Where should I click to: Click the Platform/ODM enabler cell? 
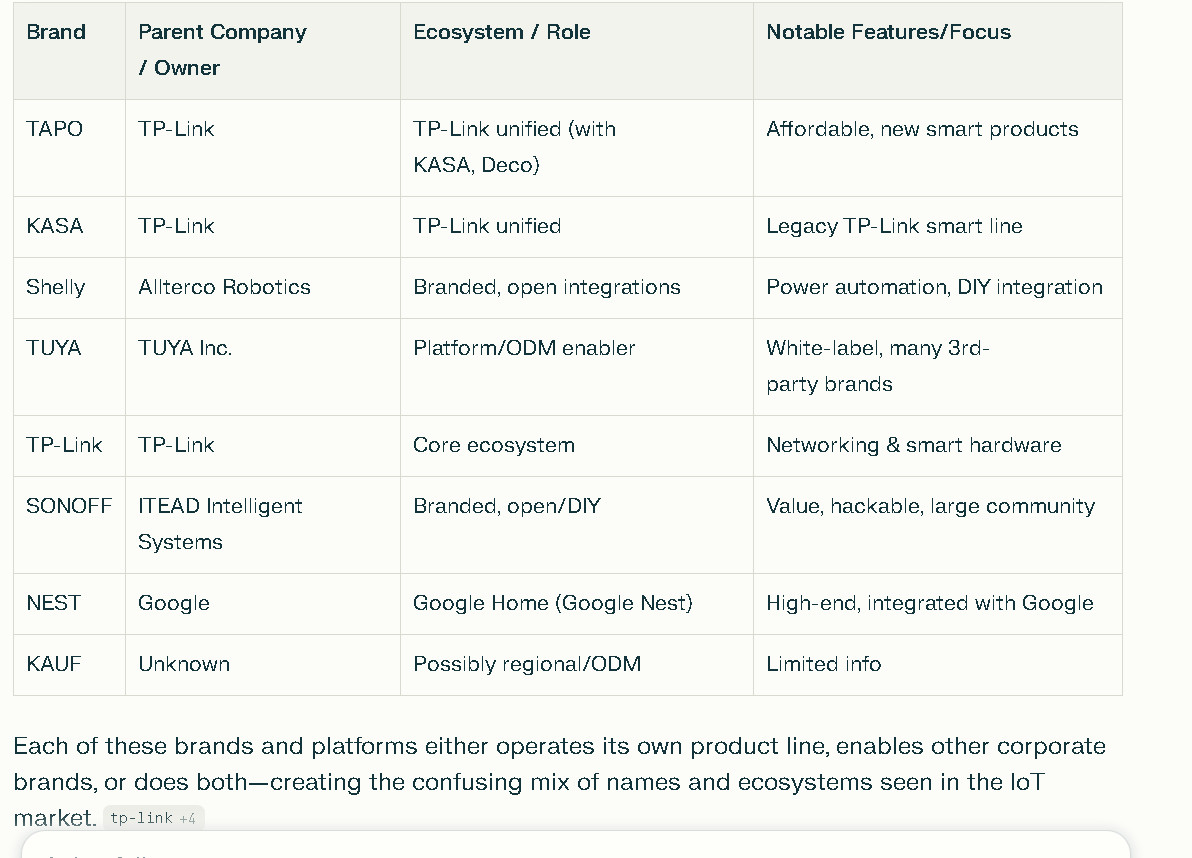coord(524,348)
